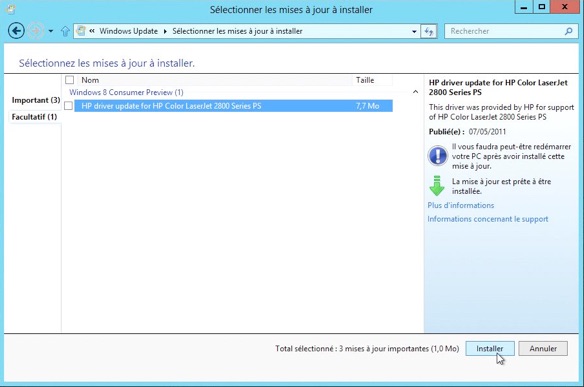Viewport: 584px width, 387px height.
Task: Open 'Informations concernant le support' link
Action: (x=488, y=219)
